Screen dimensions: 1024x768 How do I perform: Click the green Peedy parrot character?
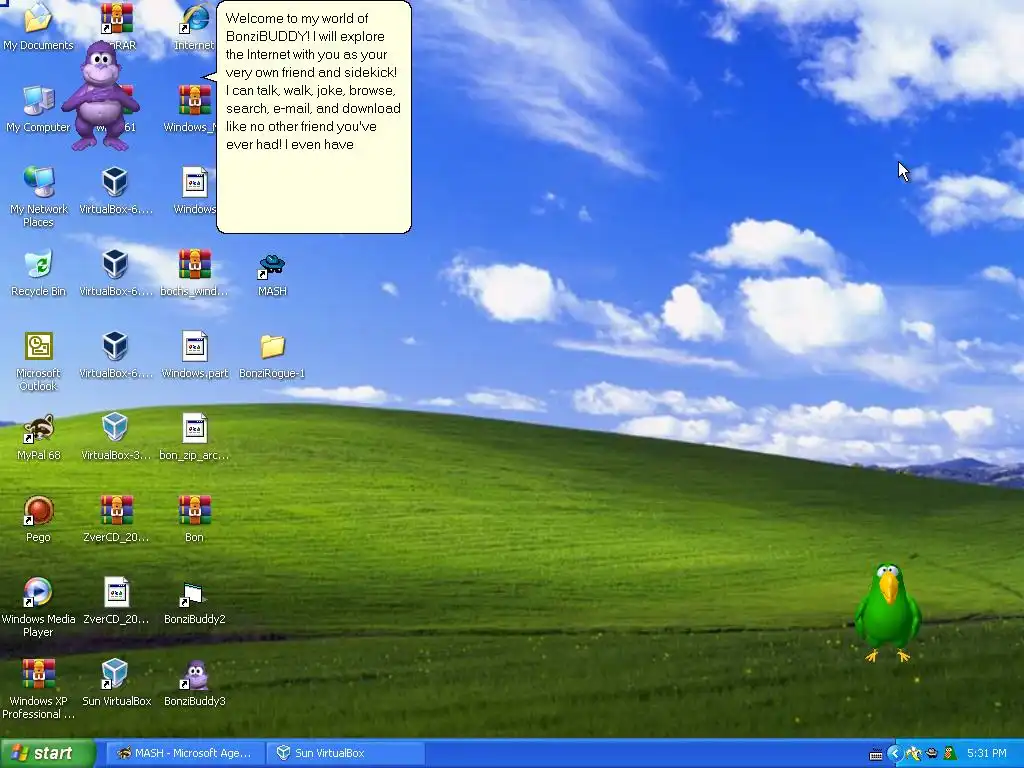pyautogui.click(x=888, y=613)
